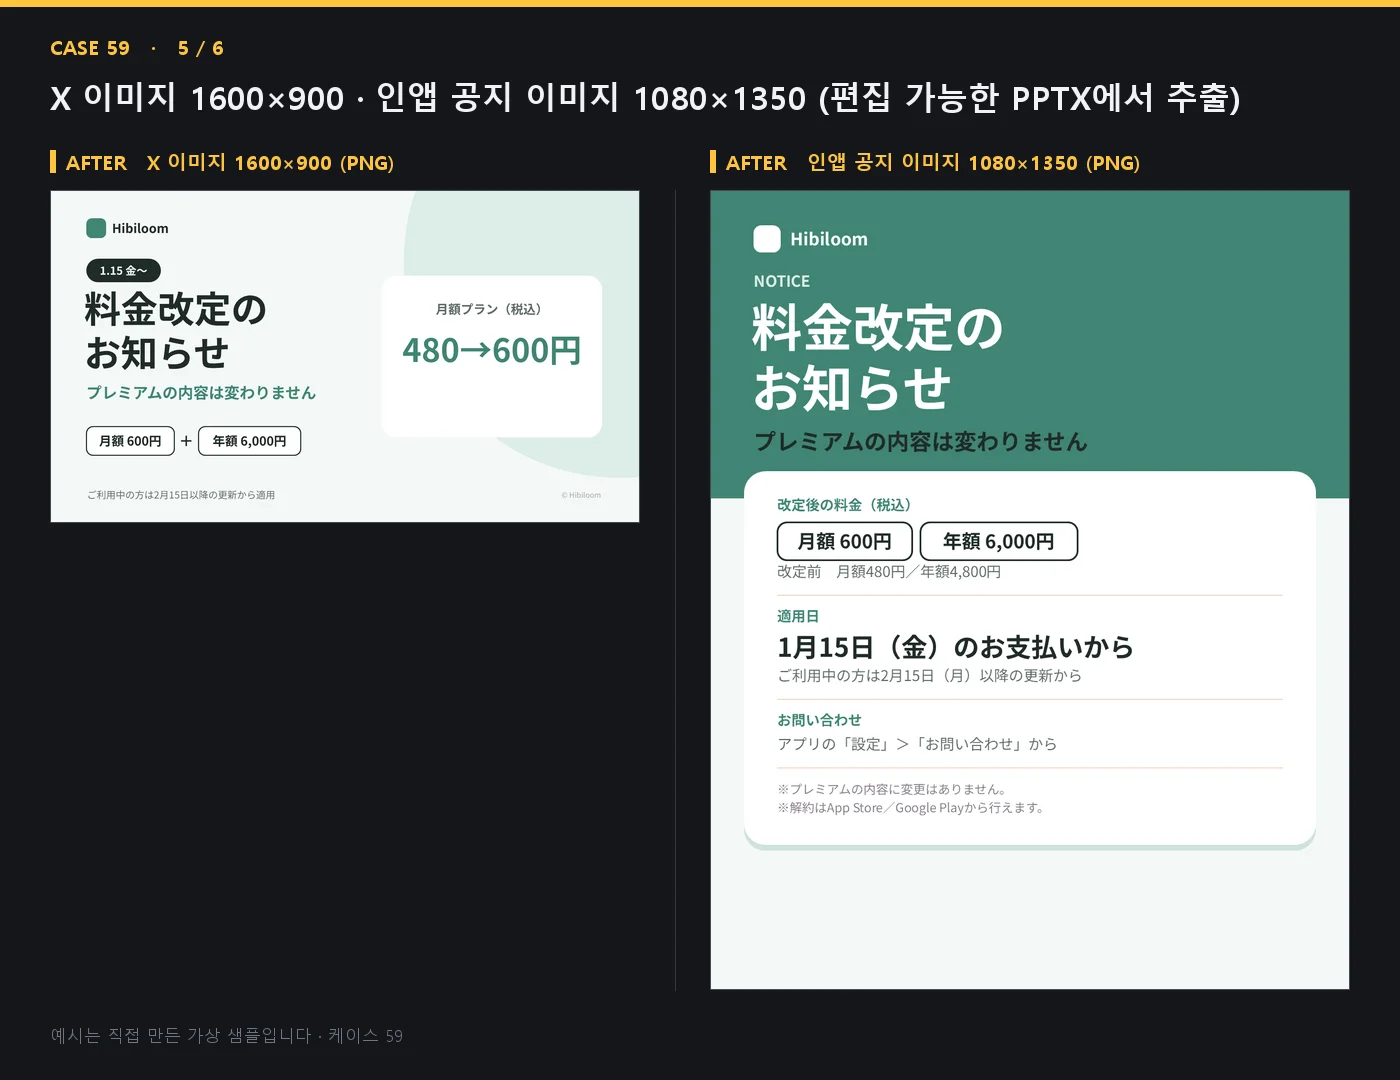Click '料金改定のお知らせ' headline in app notice
The width and height of the screenshot is (1400, 1080).
click(x=878, y=358)
